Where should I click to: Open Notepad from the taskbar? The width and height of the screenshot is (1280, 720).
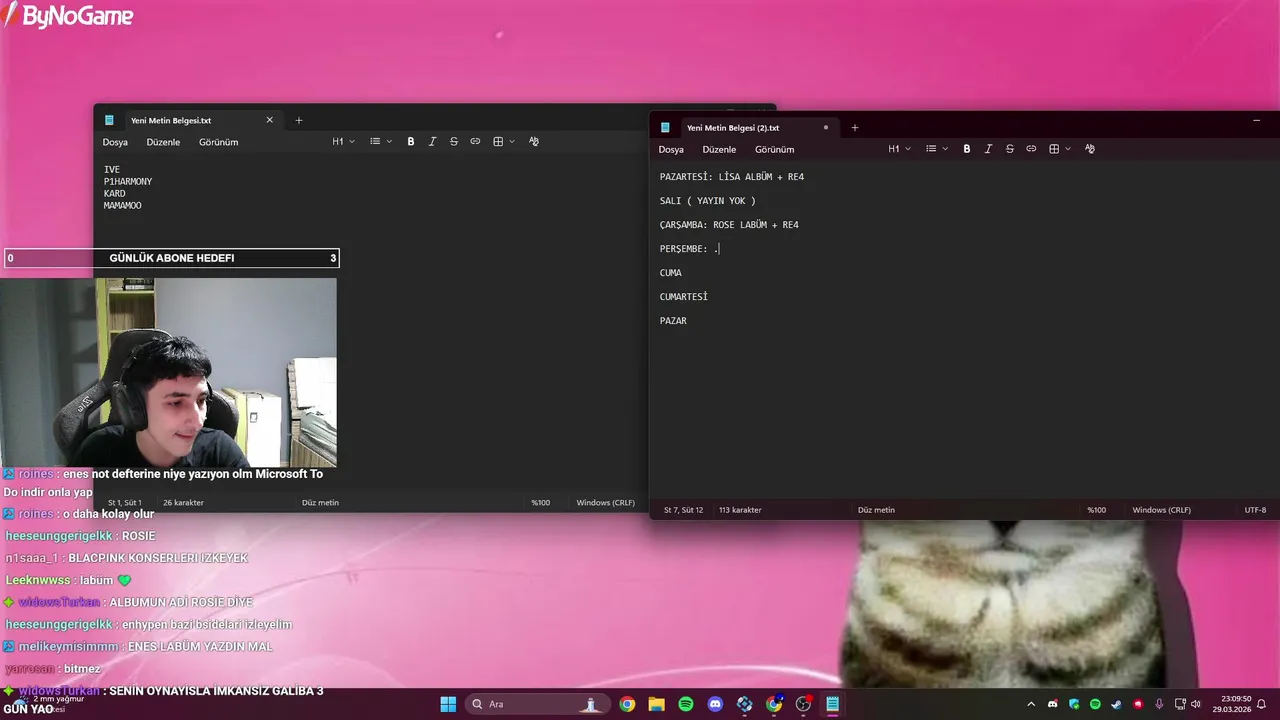pos(832,704)
